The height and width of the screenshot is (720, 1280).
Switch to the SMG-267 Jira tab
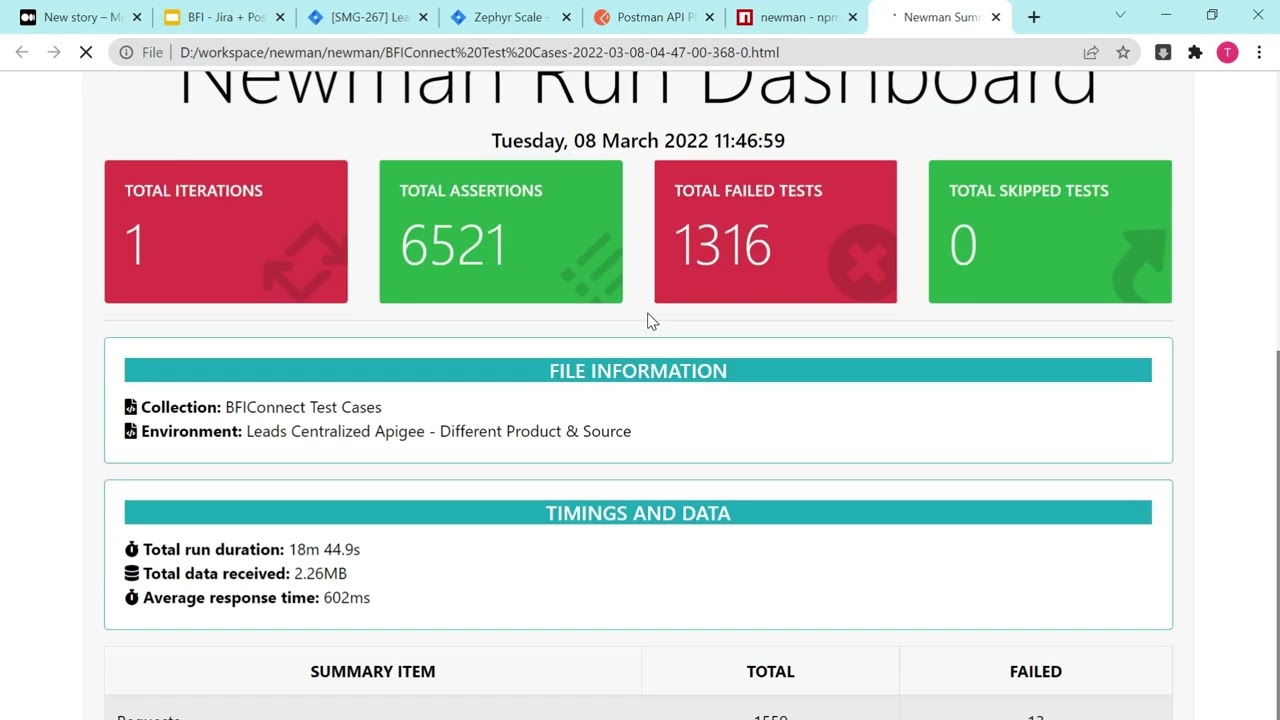click(x=358, y=17)
